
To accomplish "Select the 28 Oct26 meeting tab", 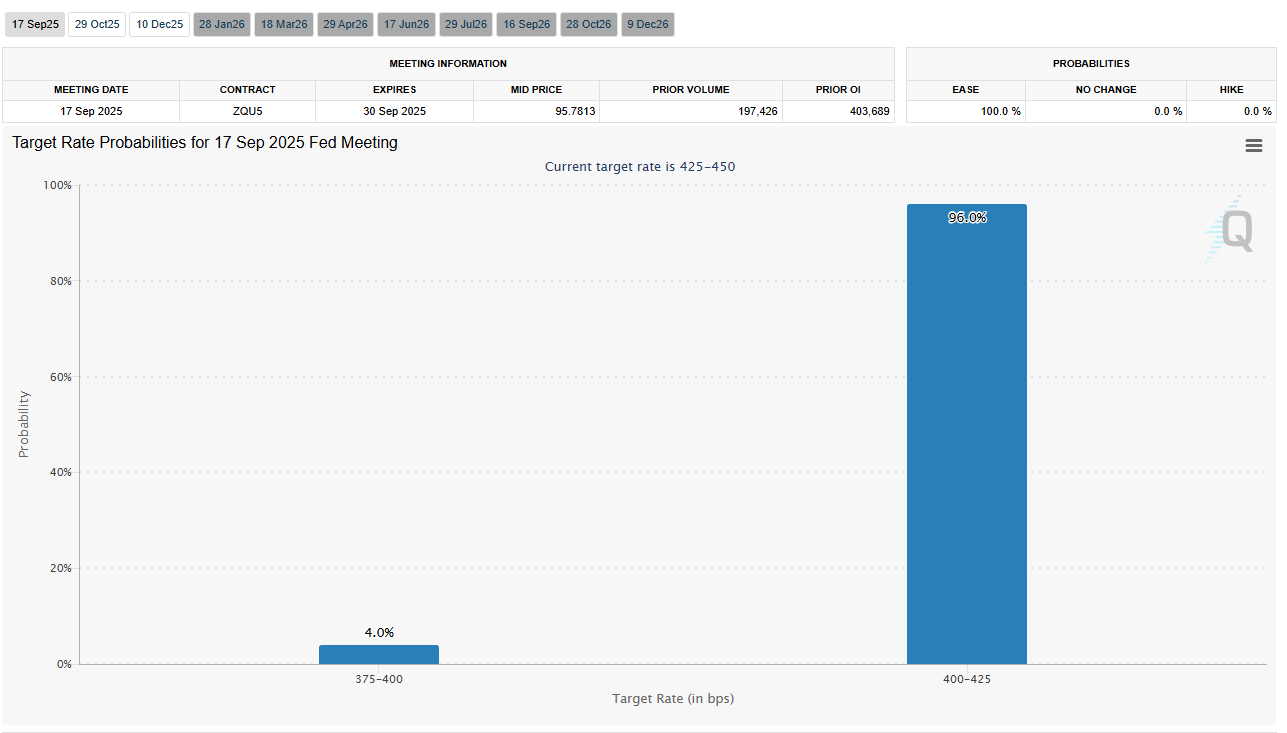I will (588, 24).
